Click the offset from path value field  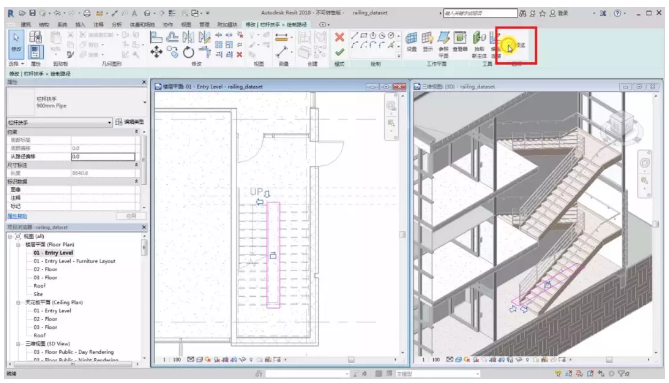point(103,157)
